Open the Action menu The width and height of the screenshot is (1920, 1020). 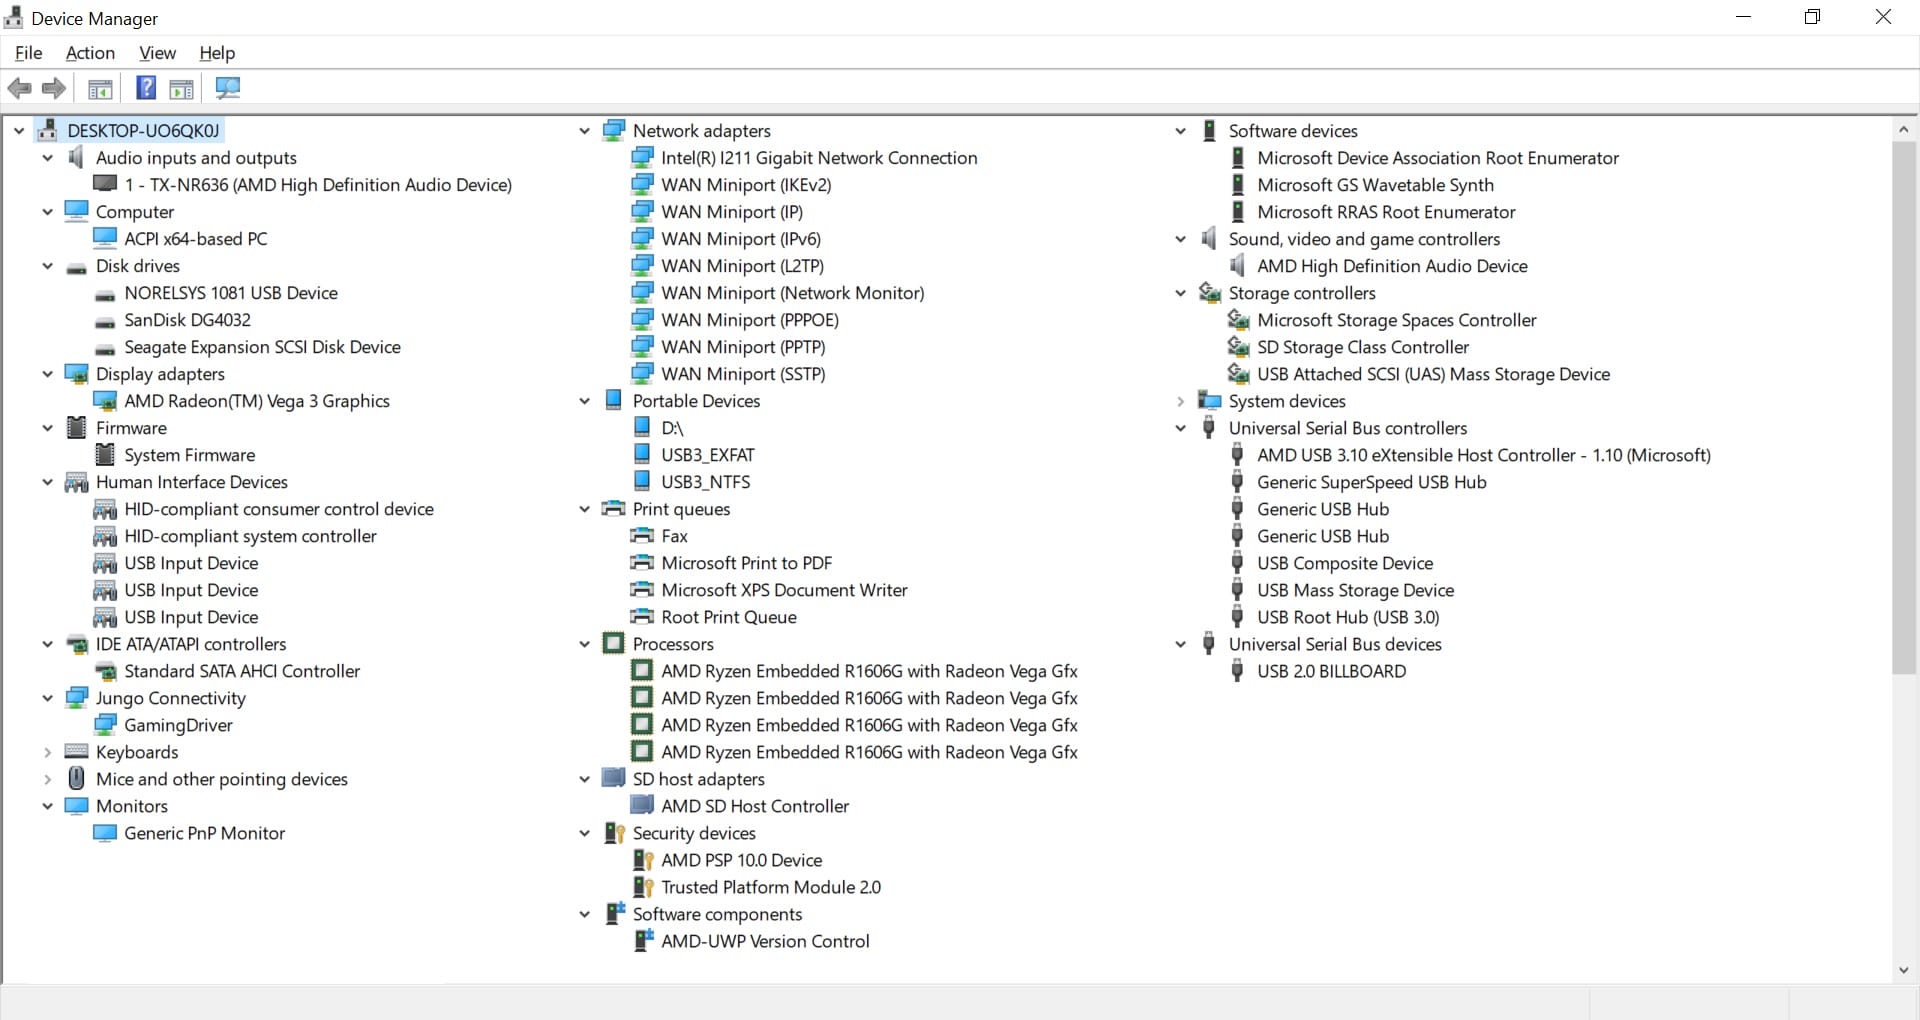tap(90, 53)
